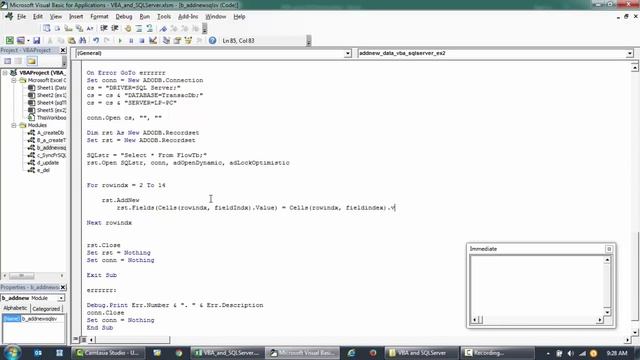This screenshot has width=640, height=360.
Task: Click the (Name) property value field
Action: pos(42,318)
